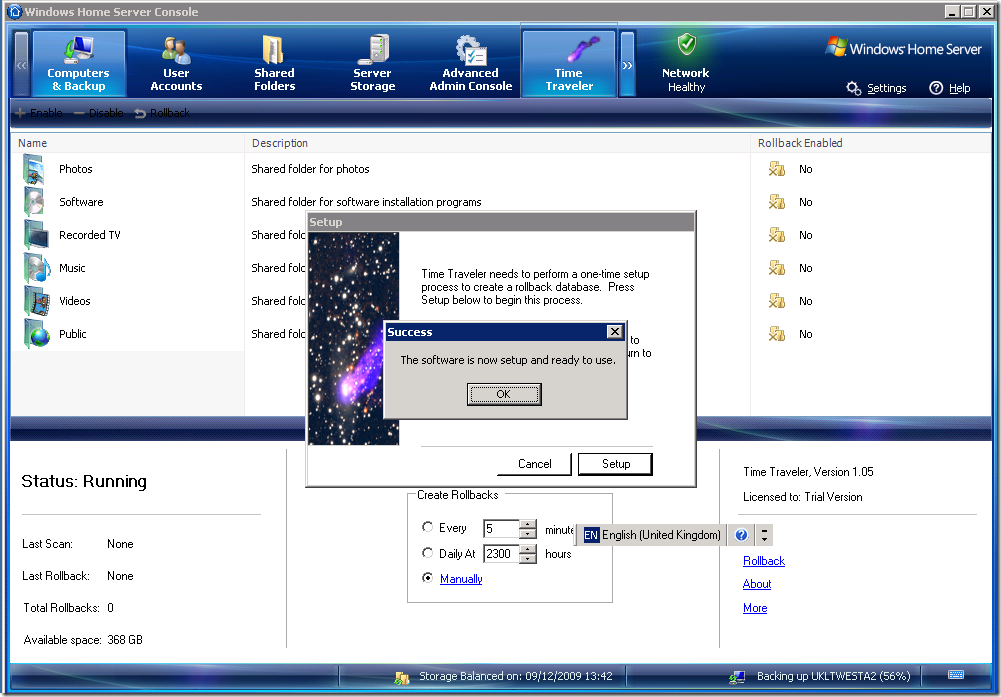Select the Daily At radio button
Screen dimensions: 1001x697
[x=428, y=553]
